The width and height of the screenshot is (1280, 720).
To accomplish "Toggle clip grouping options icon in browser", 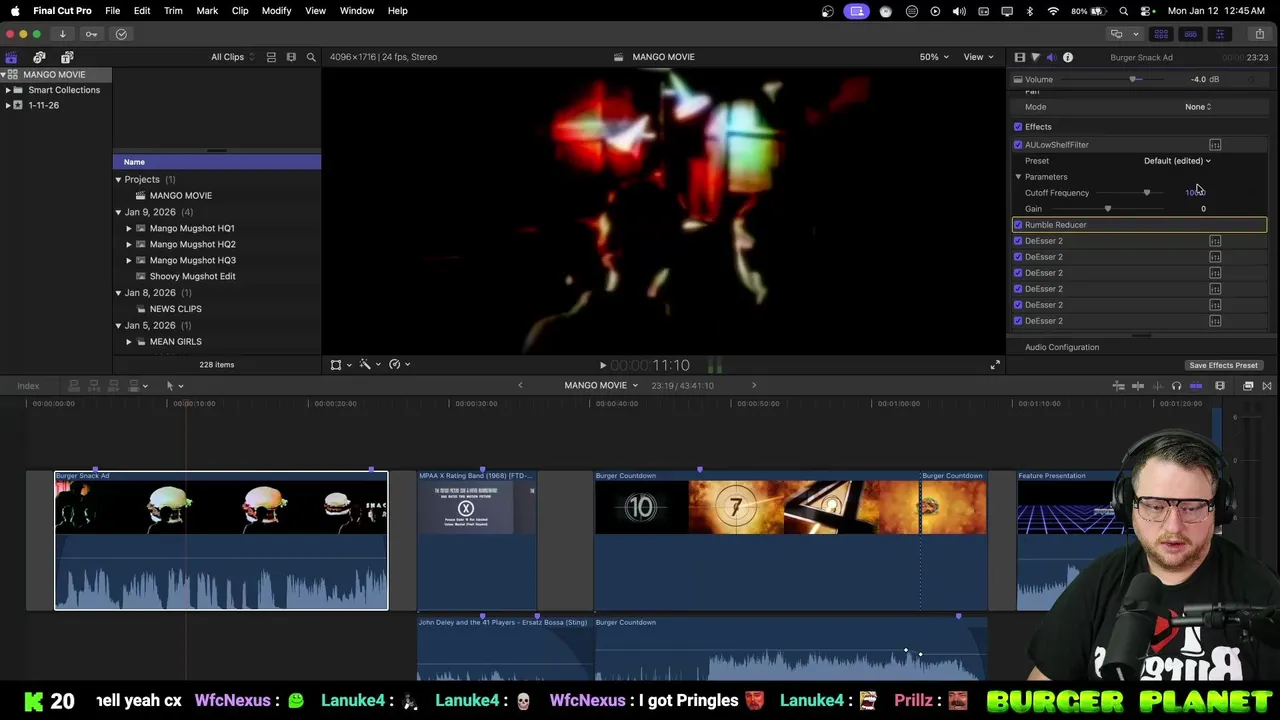I will pyautogui.click(x=271, y=57).
